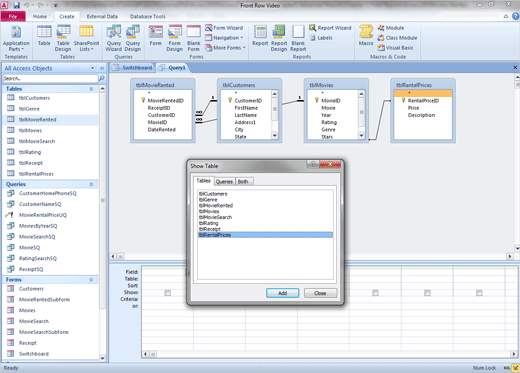Collapse the Tables group
Viewport: 520px width, 373px height.
pyautogui.click(x=91, y=89)
